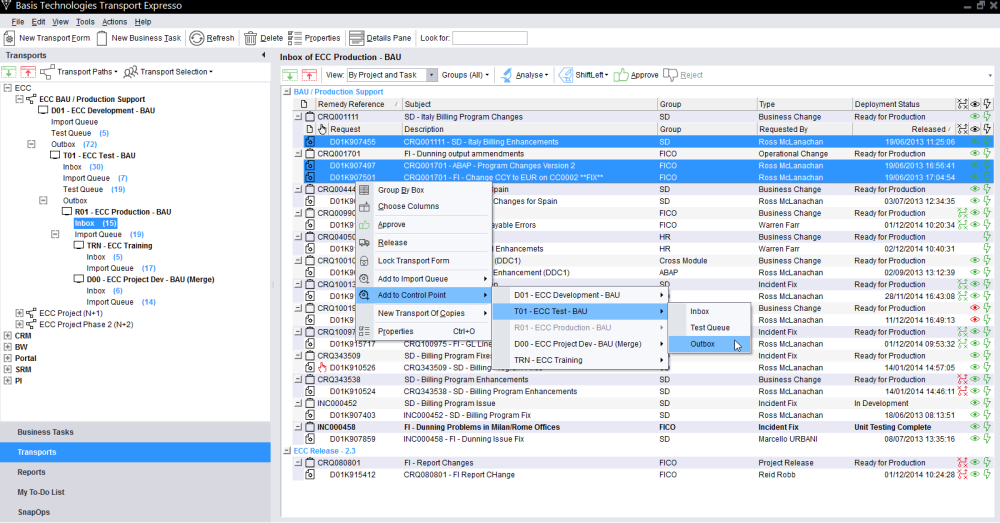
Task: Click the 'Look for' search field
Action: 489,38
